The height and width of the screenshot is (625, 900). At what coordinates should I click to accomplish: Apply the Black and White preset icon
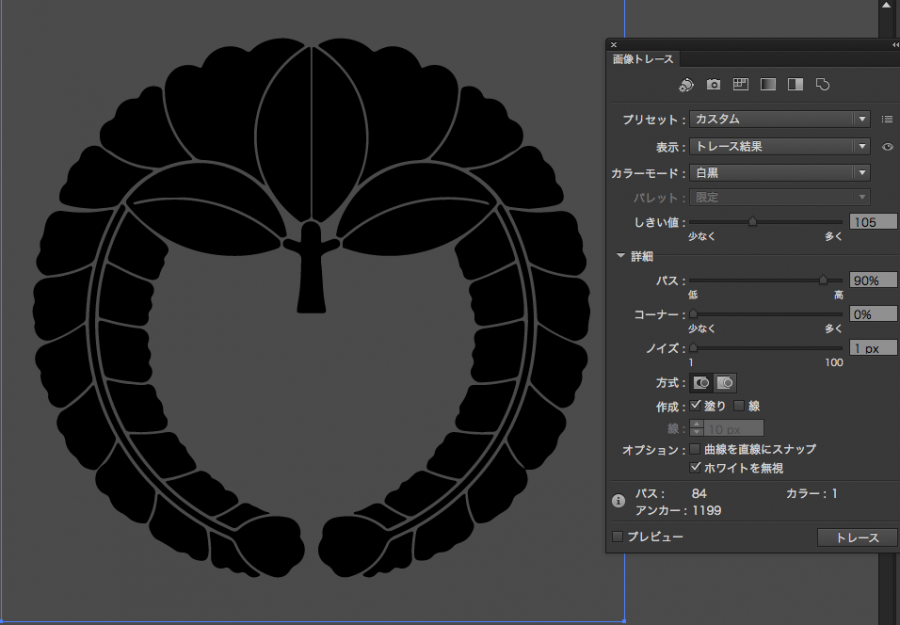click(x=796, y=84)
